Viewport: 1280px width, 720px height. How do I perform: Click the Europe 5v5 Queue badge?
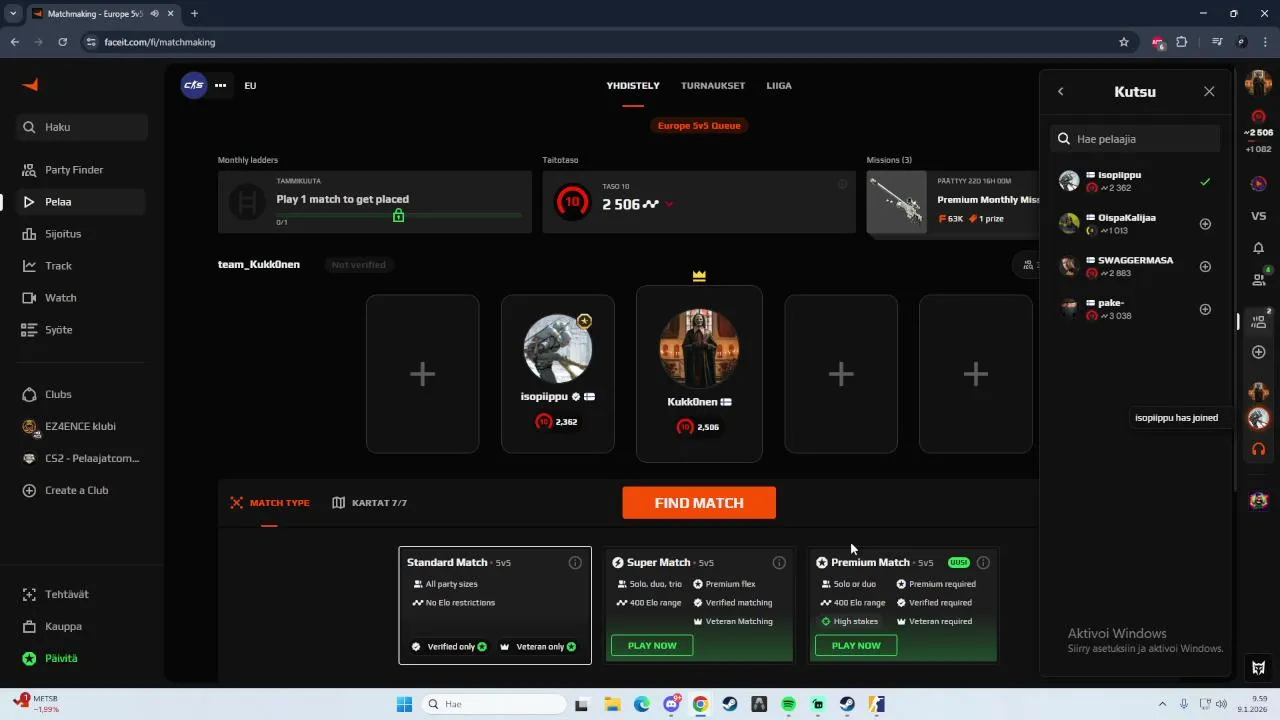tap(699, 125)
